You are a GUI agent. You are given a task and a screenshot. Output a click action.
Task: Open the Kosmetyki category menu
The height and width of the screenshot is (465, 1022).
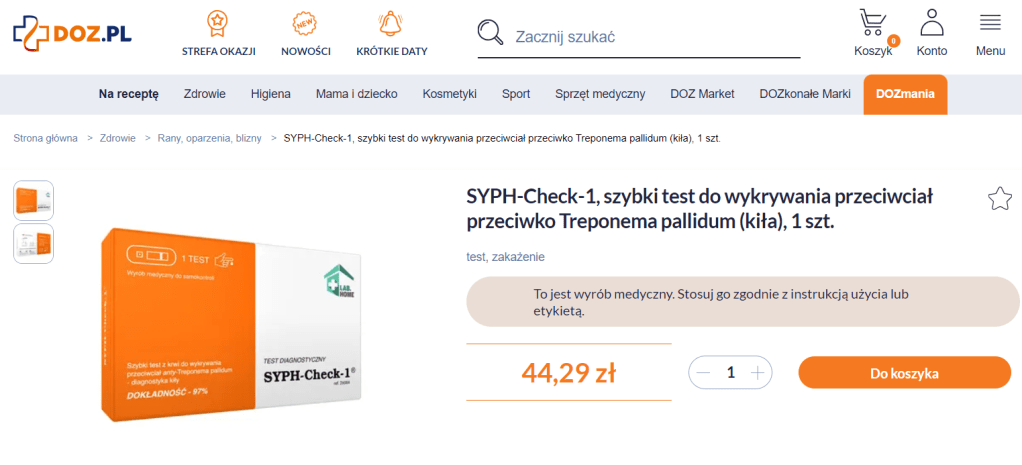click(x=449, y=94)
